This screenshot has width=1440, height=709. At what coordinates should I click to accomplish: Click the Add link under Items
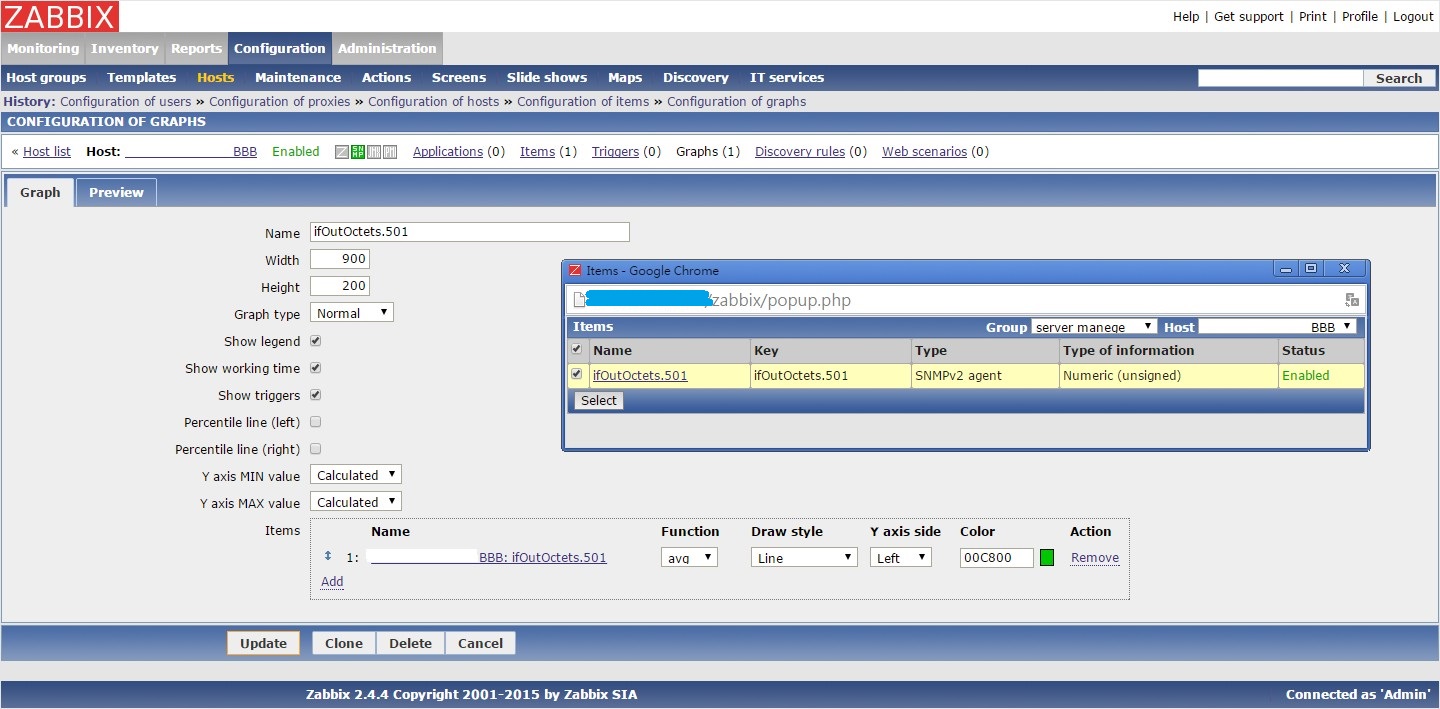click(x=332, y=582)
